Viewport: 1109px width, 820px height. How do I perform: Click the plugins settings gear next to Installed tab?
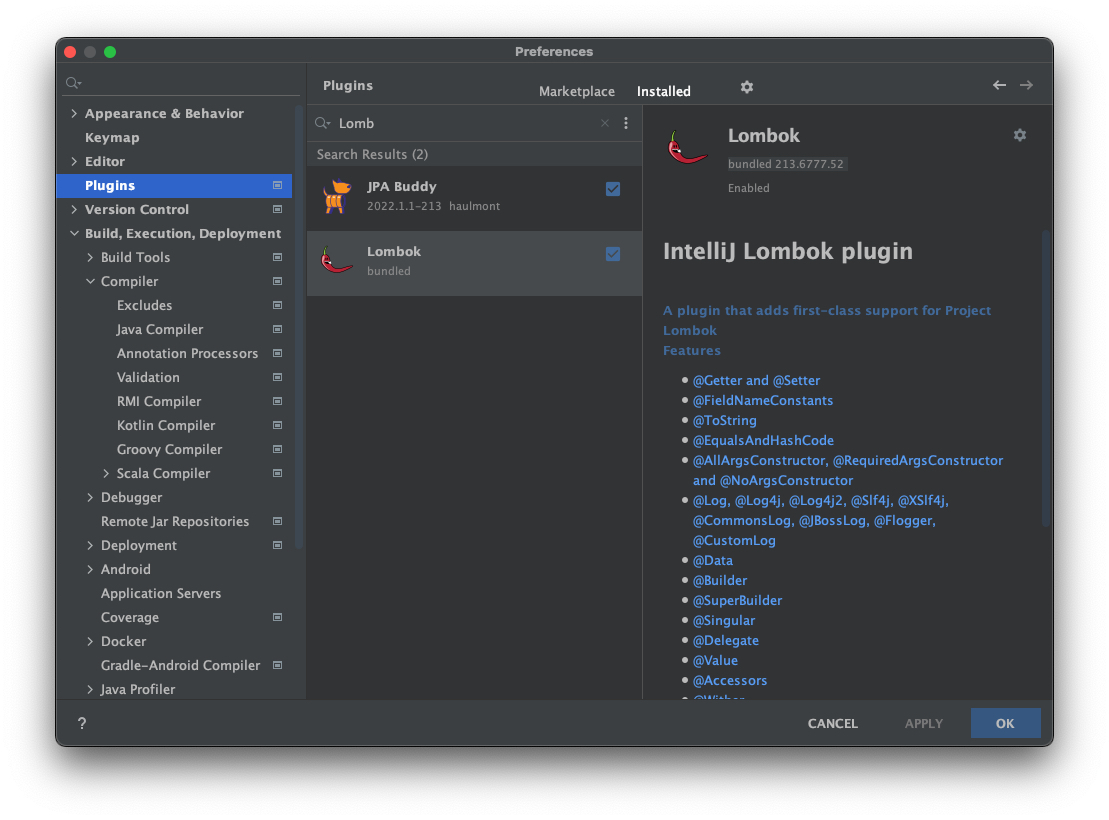[746, 87]
